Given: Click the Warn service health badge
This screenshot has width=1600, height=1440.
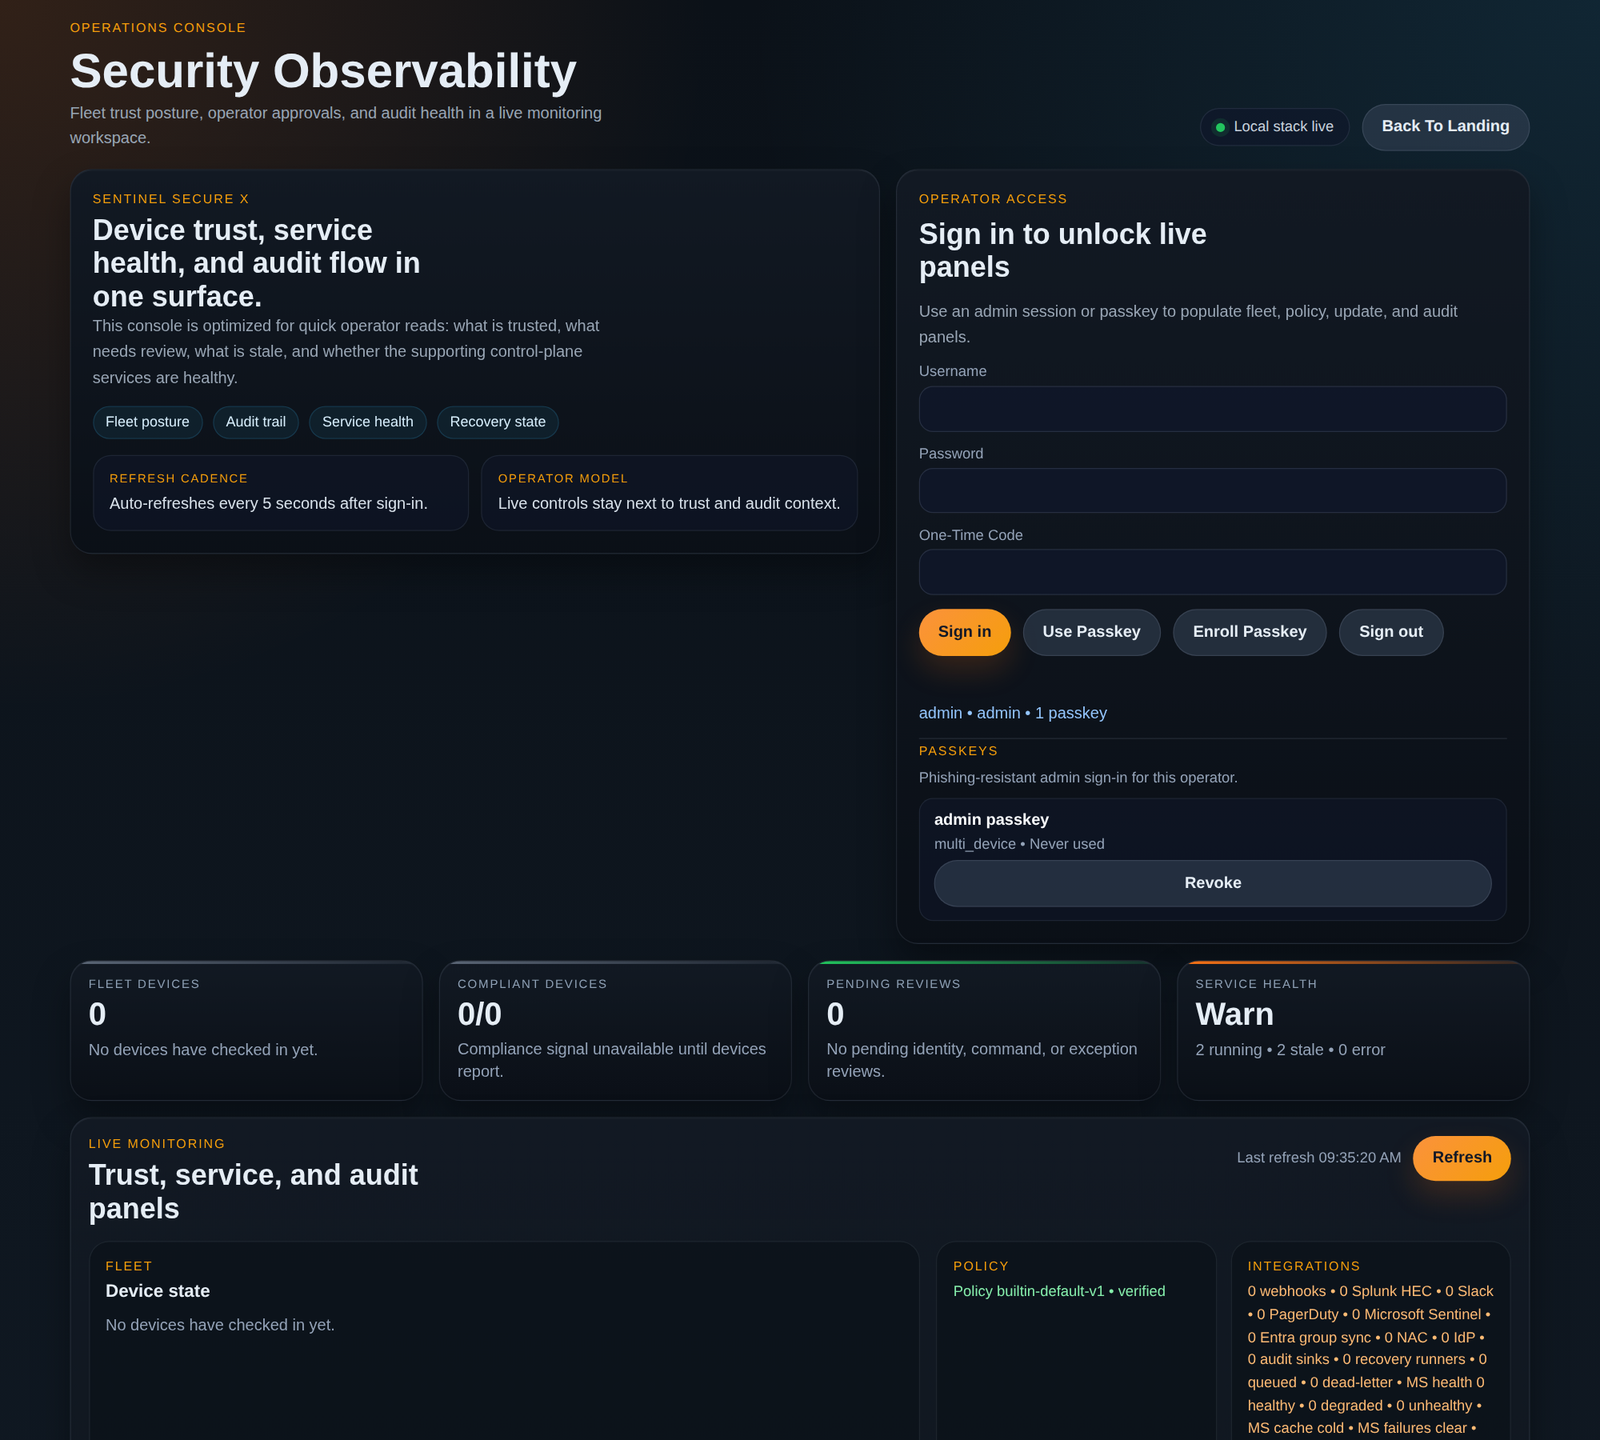Looking at the screenshot, I should pyautogui.click(x=1233, y=1014).
